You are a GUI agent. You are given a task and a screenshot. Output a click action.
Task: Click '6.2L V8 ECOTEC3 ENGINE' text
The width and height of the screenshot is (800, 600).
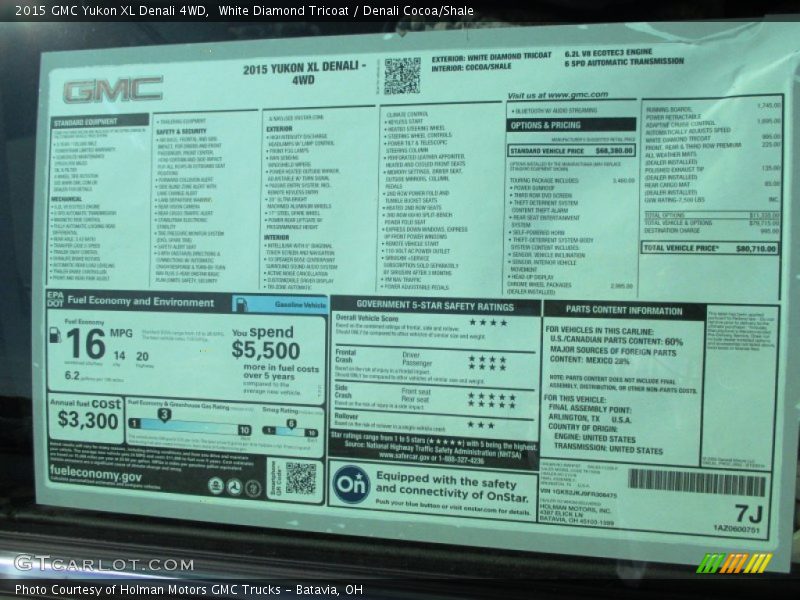pos(608,53)
